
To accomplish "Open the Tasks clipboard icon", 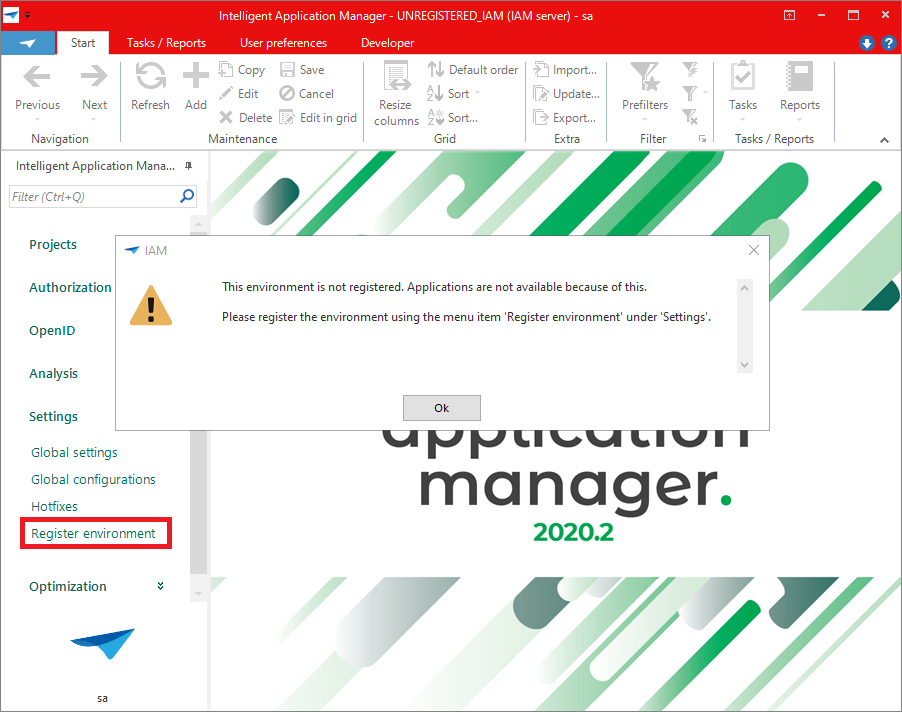I will (743, 76).
